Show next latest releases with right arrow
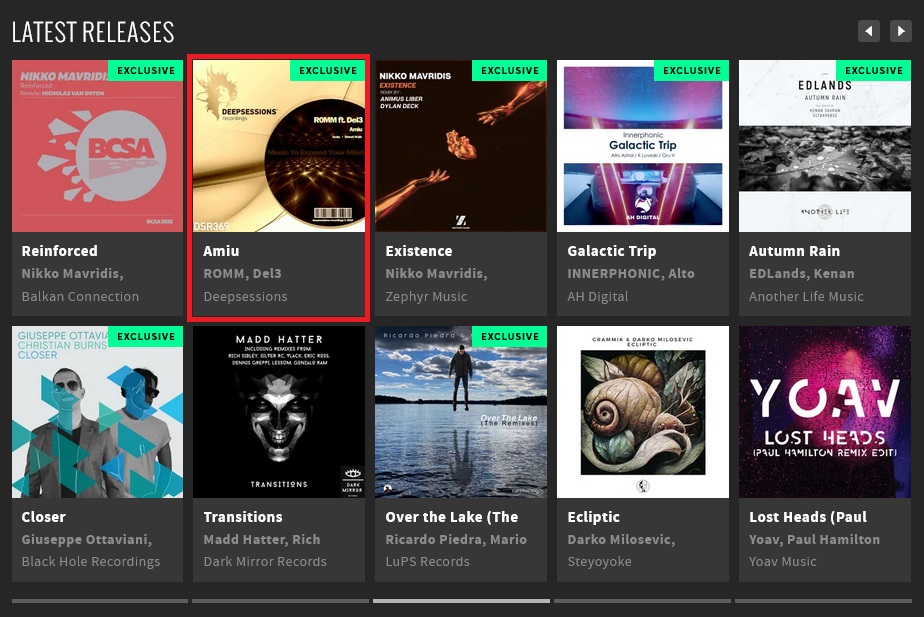 tap(900, 31)
